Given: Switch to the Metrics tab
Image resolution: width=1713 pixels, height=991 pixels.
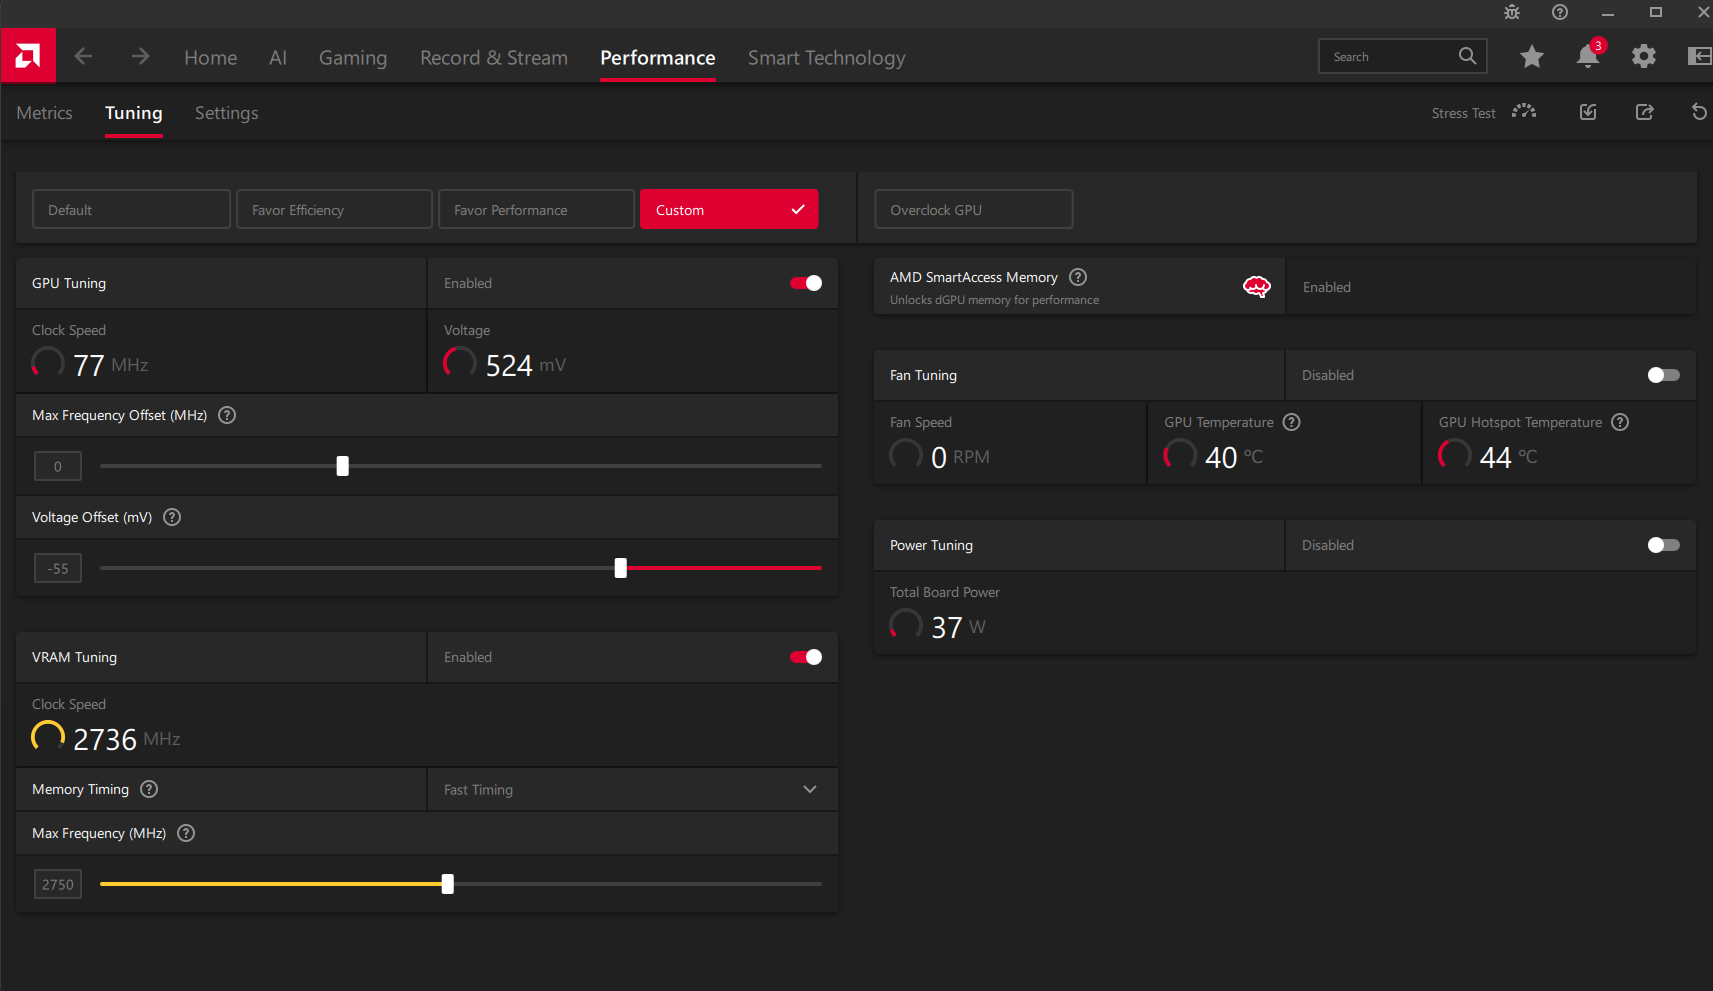Looking at the screenshot, I should pos(44,113).
